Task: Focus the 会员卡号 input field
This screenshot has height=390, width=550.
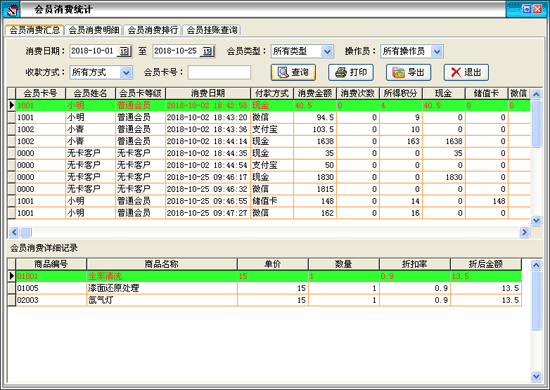Action: pyautogui.click(x=219, y=72)
